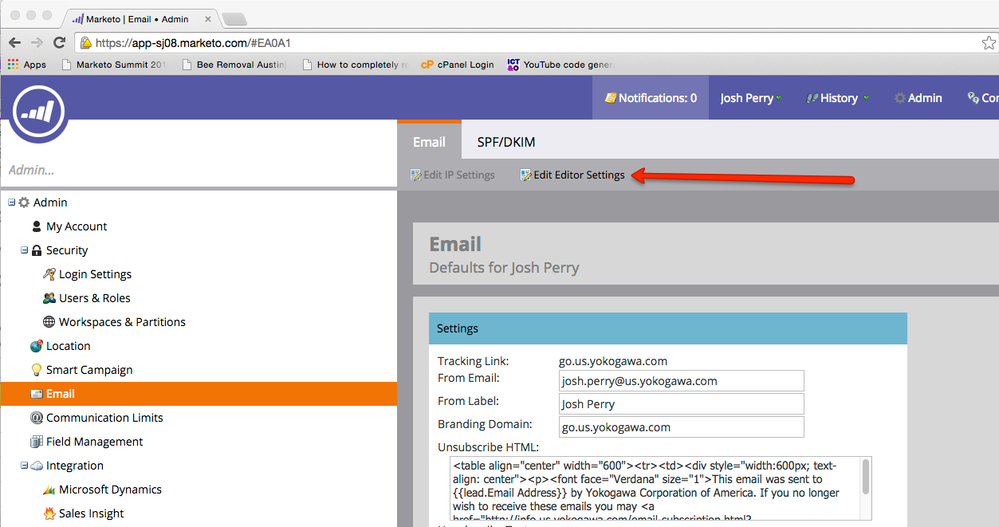The height and width of the screenshot is (527, 999).
Task: Click the Integration cloud icon
Action: (x=37, y=466)
